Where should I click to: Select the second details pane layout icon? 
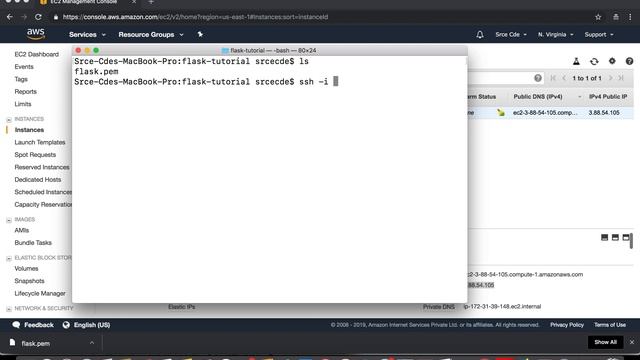(x=615, y=237)
